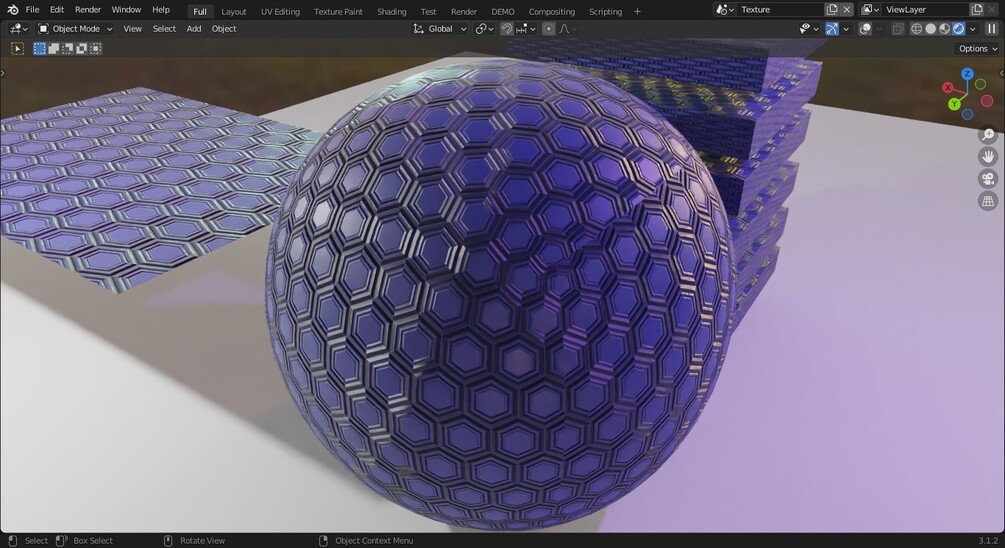Open the Render menu in top bar
The width and height of the screenshot is (1005, 548).
[88, 10]
